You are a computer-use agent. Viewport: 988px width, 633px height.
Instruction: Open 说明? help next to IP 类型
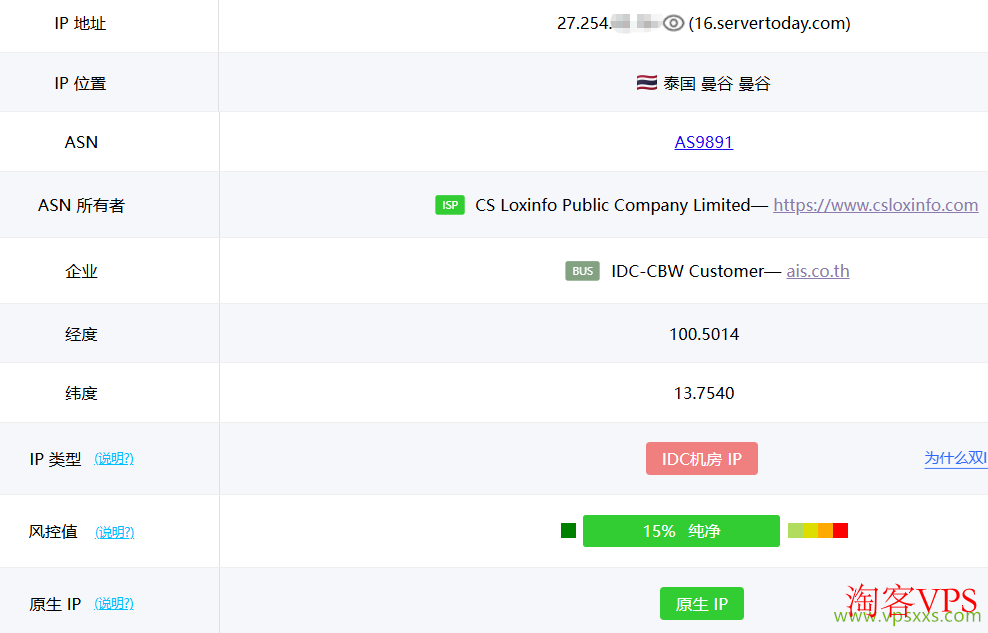click(x=114, y=459)
